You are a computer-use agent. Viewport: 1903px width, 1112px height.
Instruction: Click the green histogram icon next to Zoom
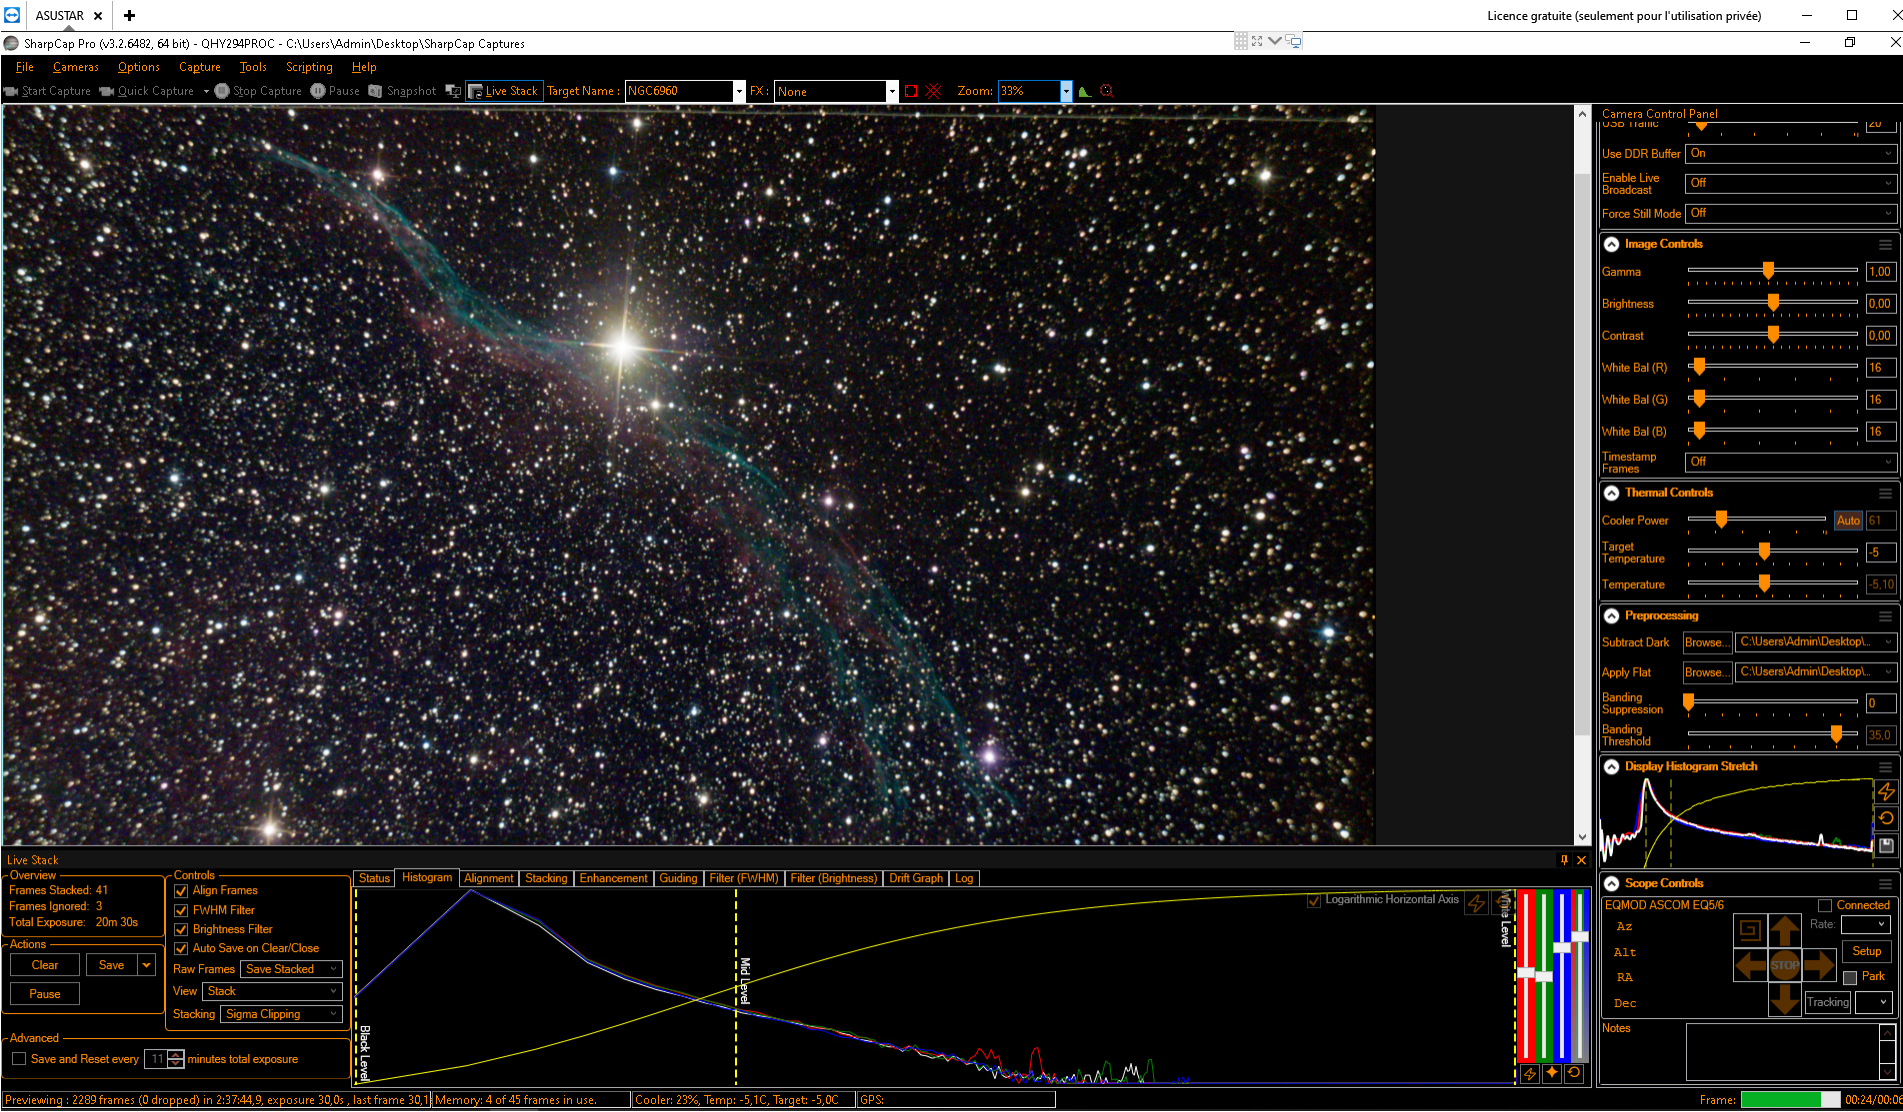(x=1085, y=91)
